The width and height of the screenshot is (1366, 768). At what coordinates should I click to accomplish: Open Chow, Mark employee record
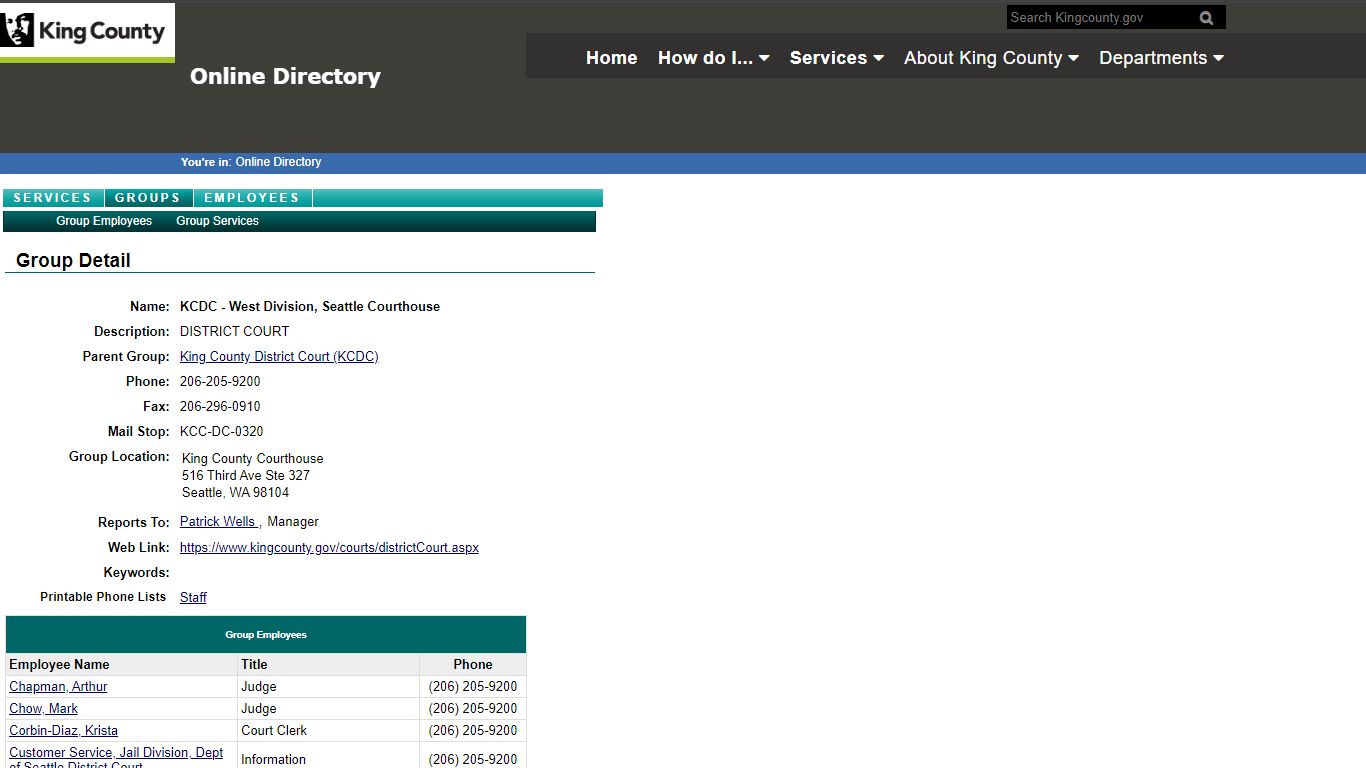[x=43, y=709]
